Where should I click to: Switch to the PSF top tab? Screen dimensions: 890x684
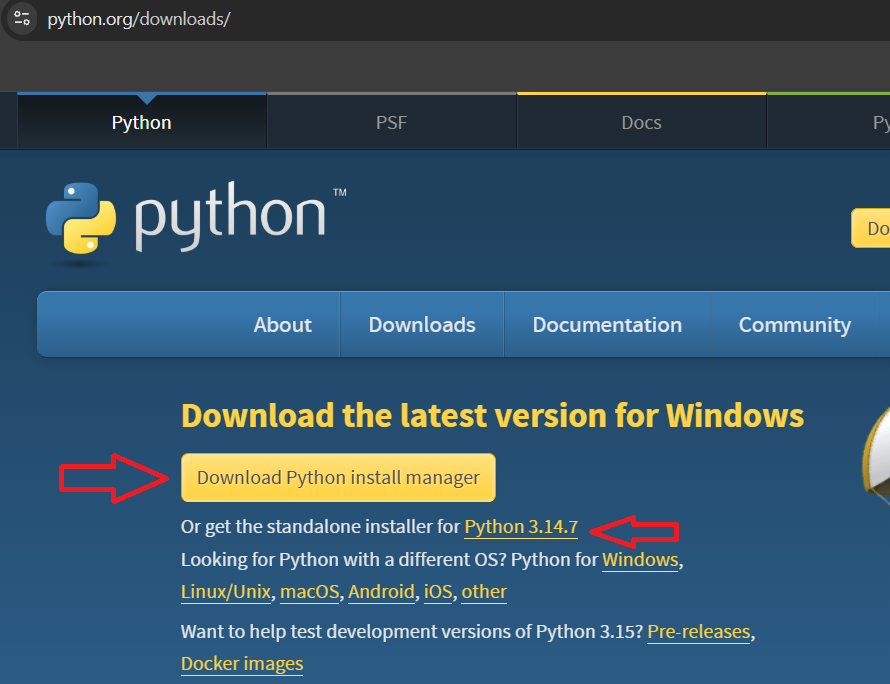click(x=392, y=123)
